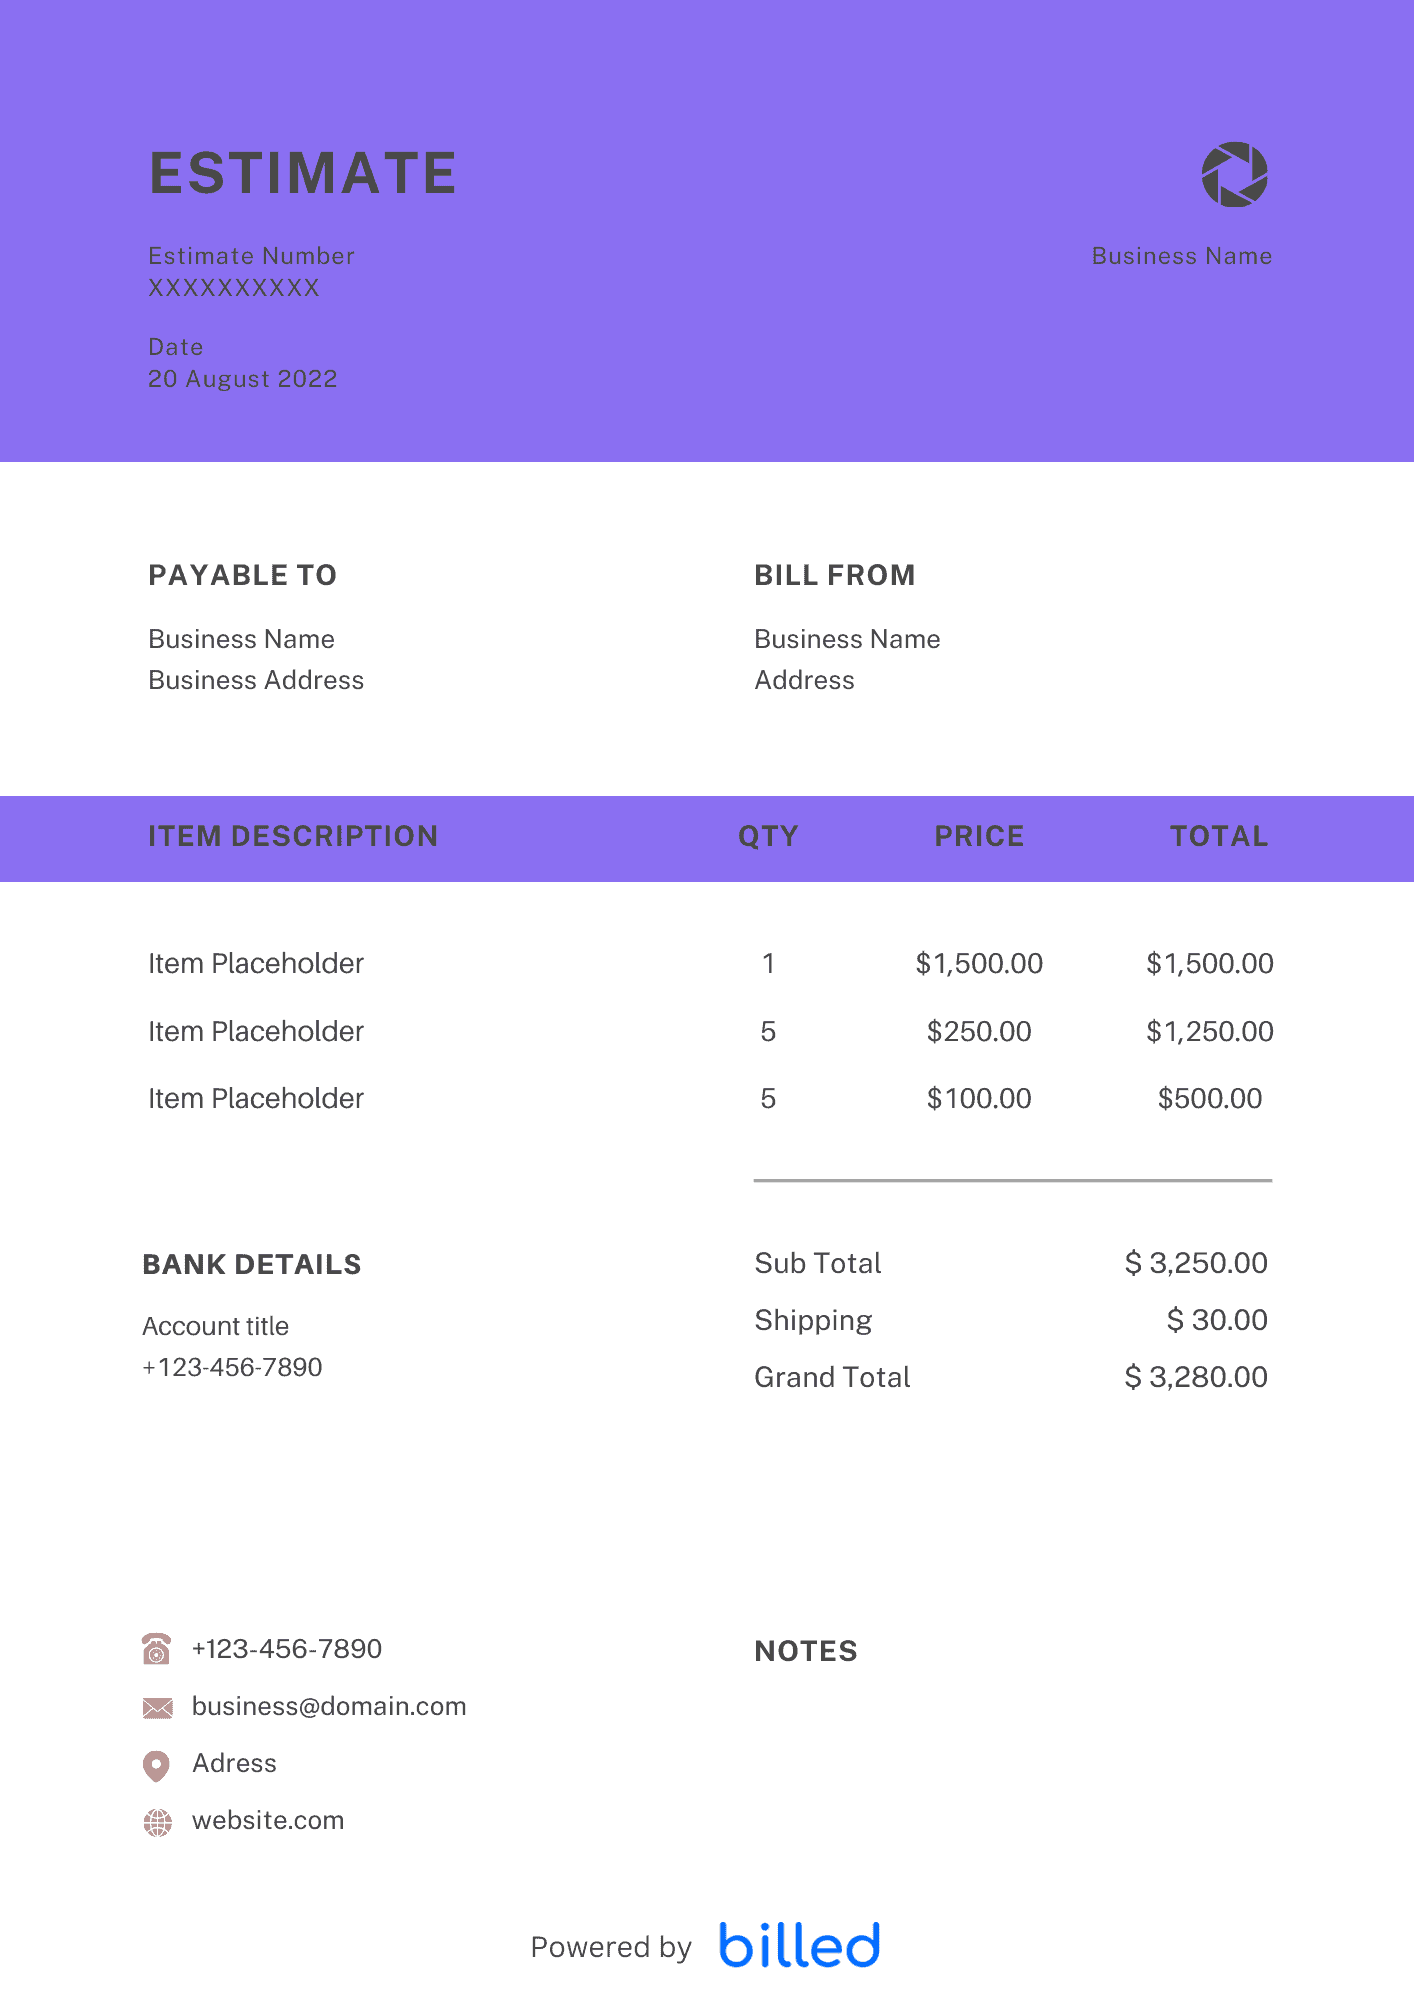Click the camera shutter logo icon
This screenshot has height=2000, width=1414.
coord(1234,175)
